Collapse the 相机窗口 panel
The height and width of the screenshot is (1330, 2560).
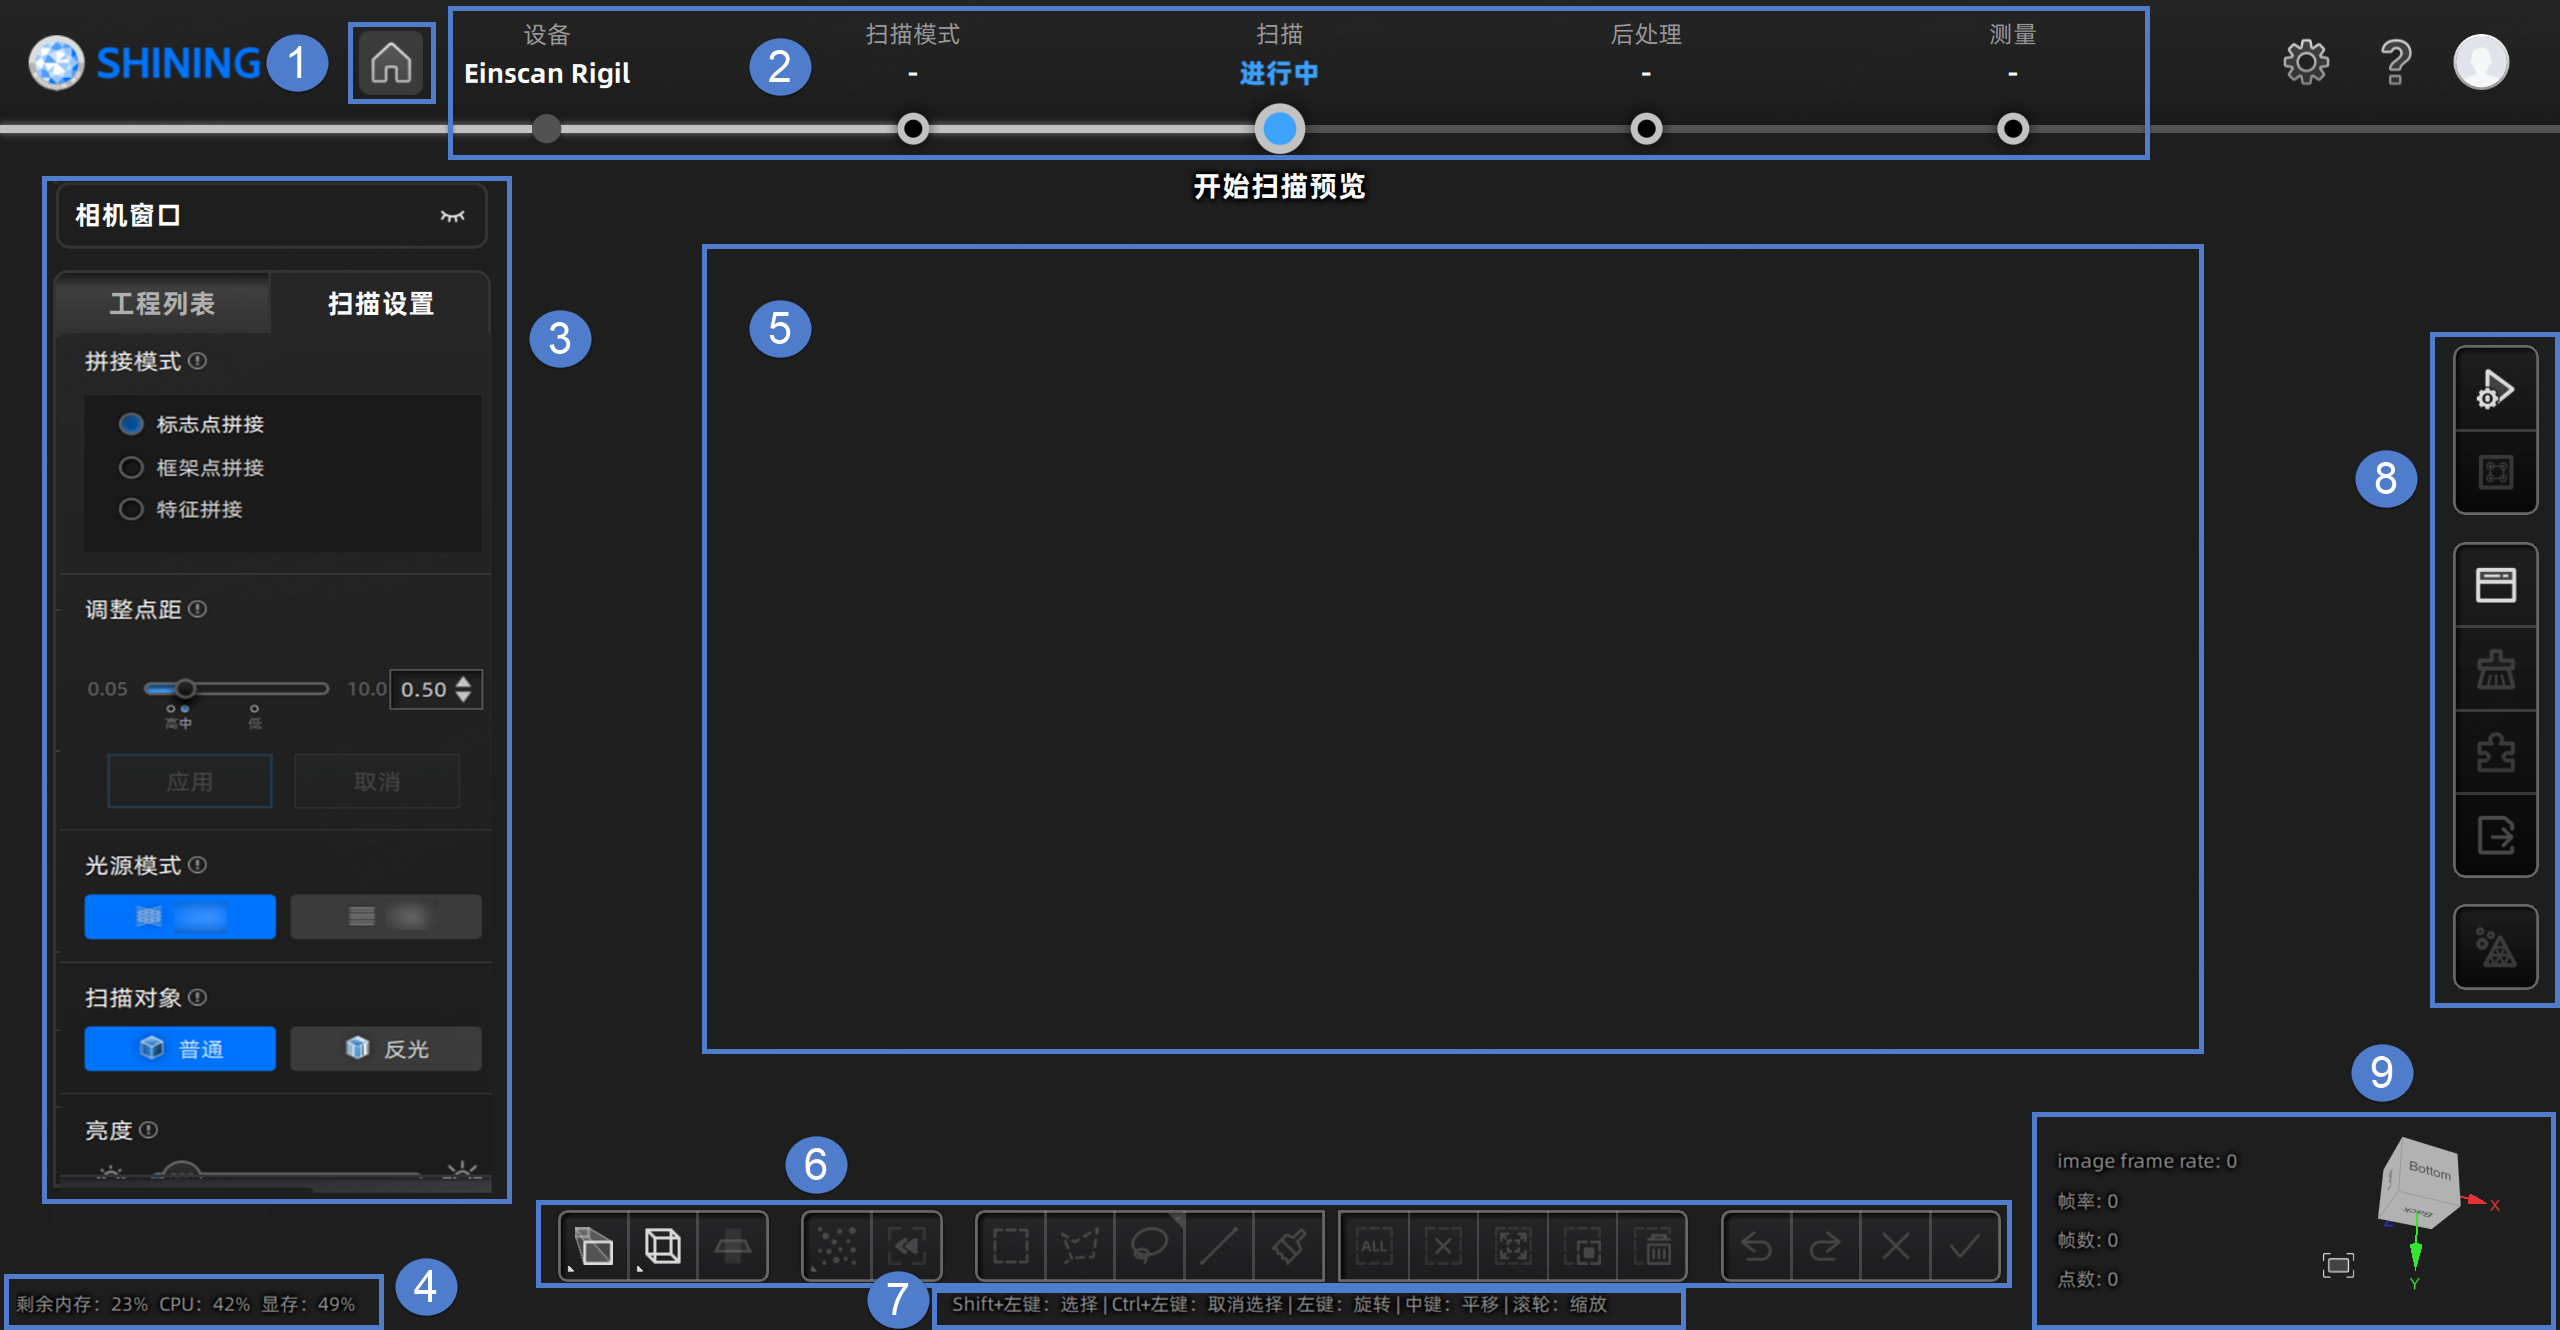click(453, 216)
